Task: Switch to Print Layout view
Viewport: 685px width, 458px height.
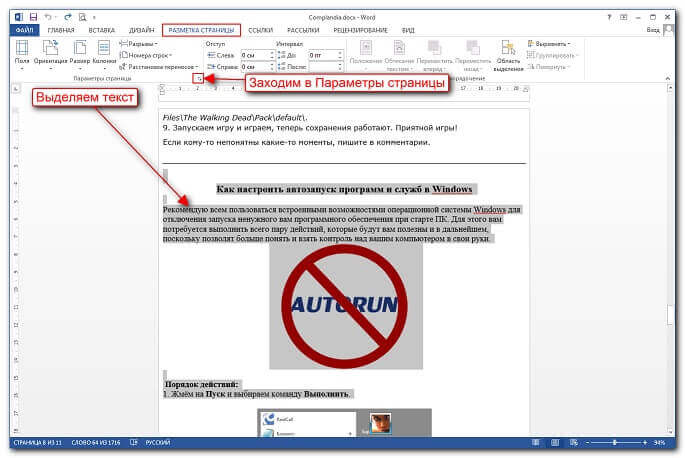Action: pyautogui.click(x=555, y=443)
